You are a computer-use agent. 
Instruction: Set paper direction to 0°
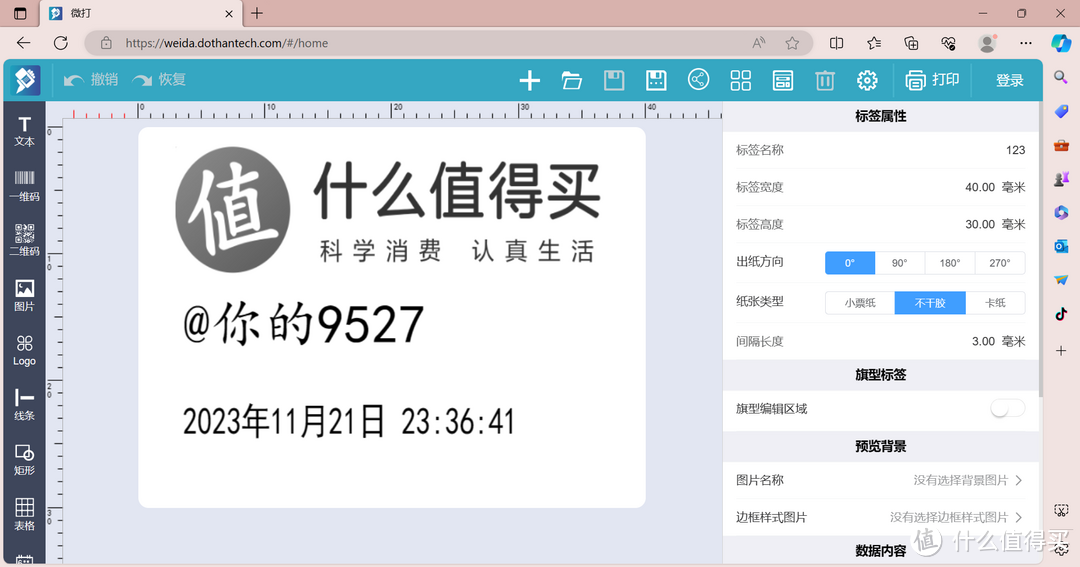click(850, 262)
